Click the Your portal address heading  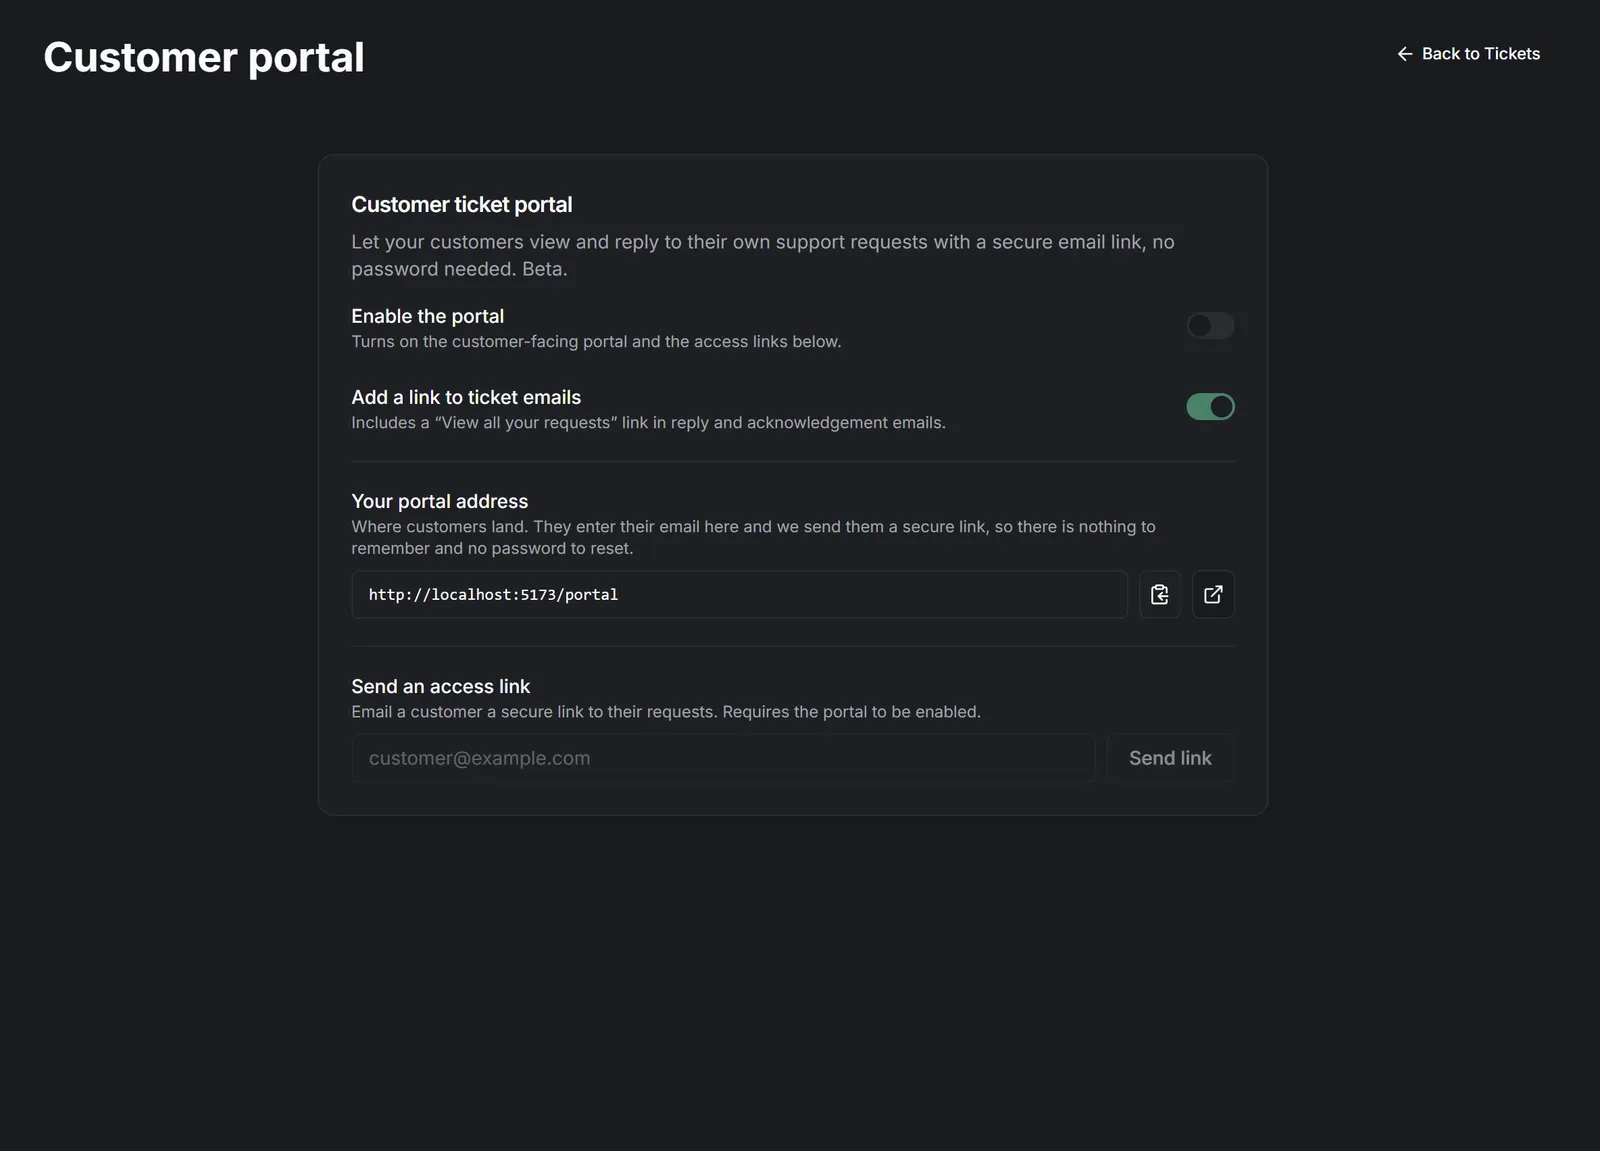(x=440, y=501)
